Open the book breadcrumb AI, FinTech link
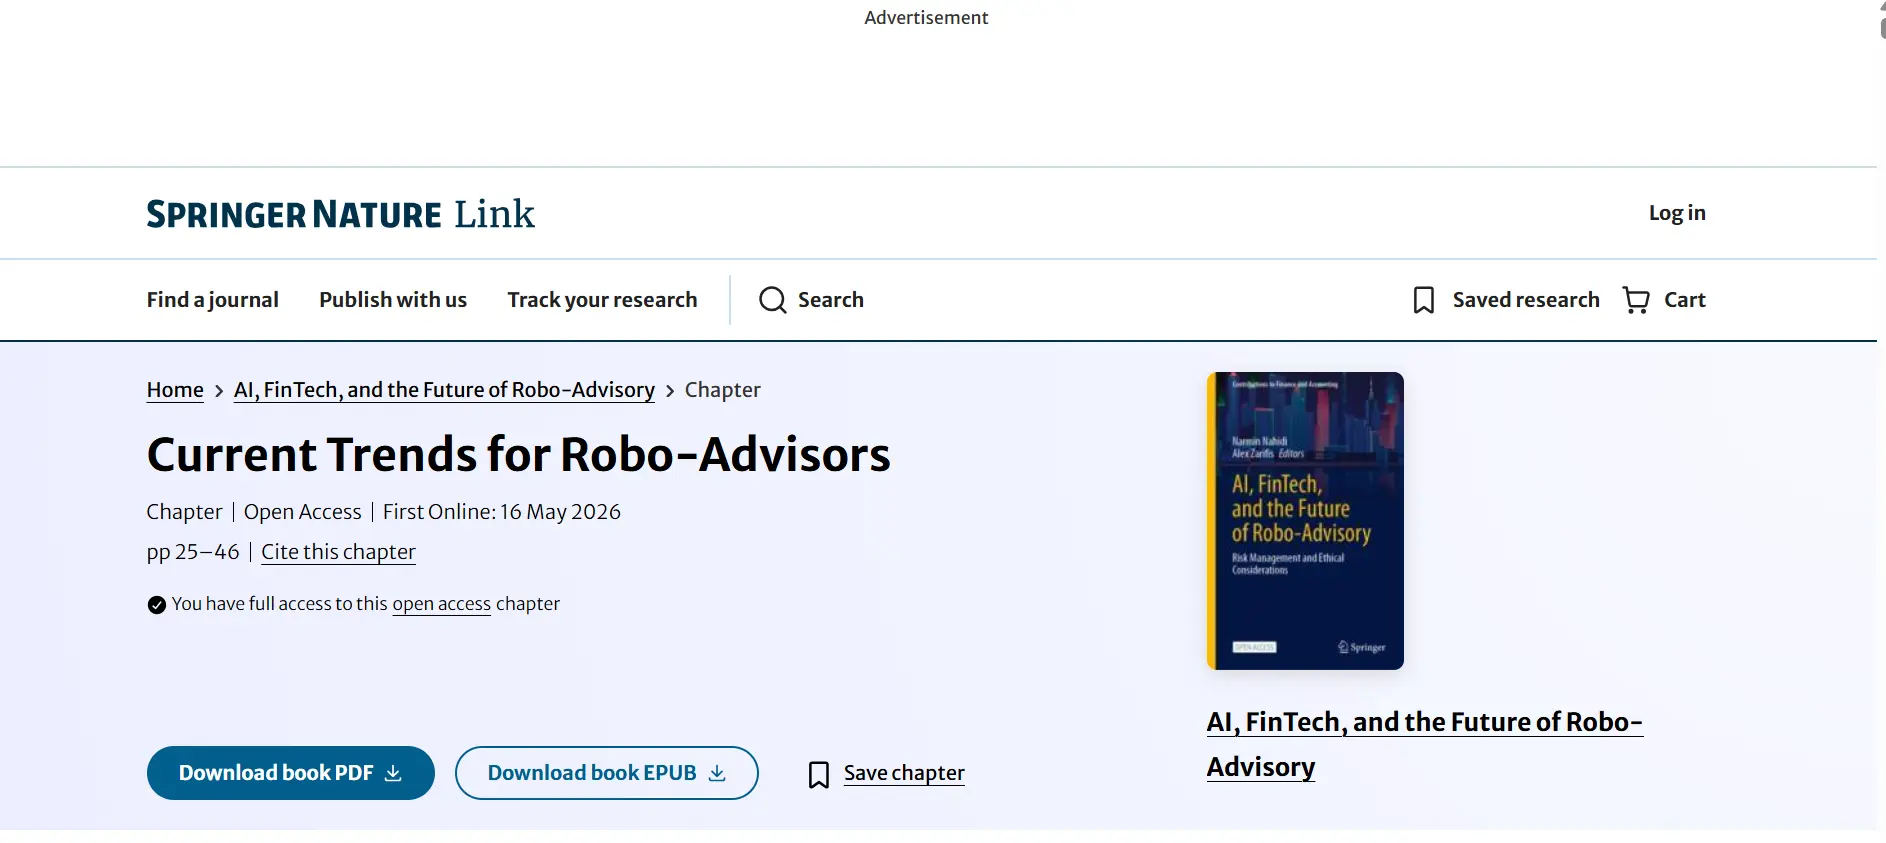The height and width of the screenshot is (843, 1886). pyautogui.click(x=444, y=390)
